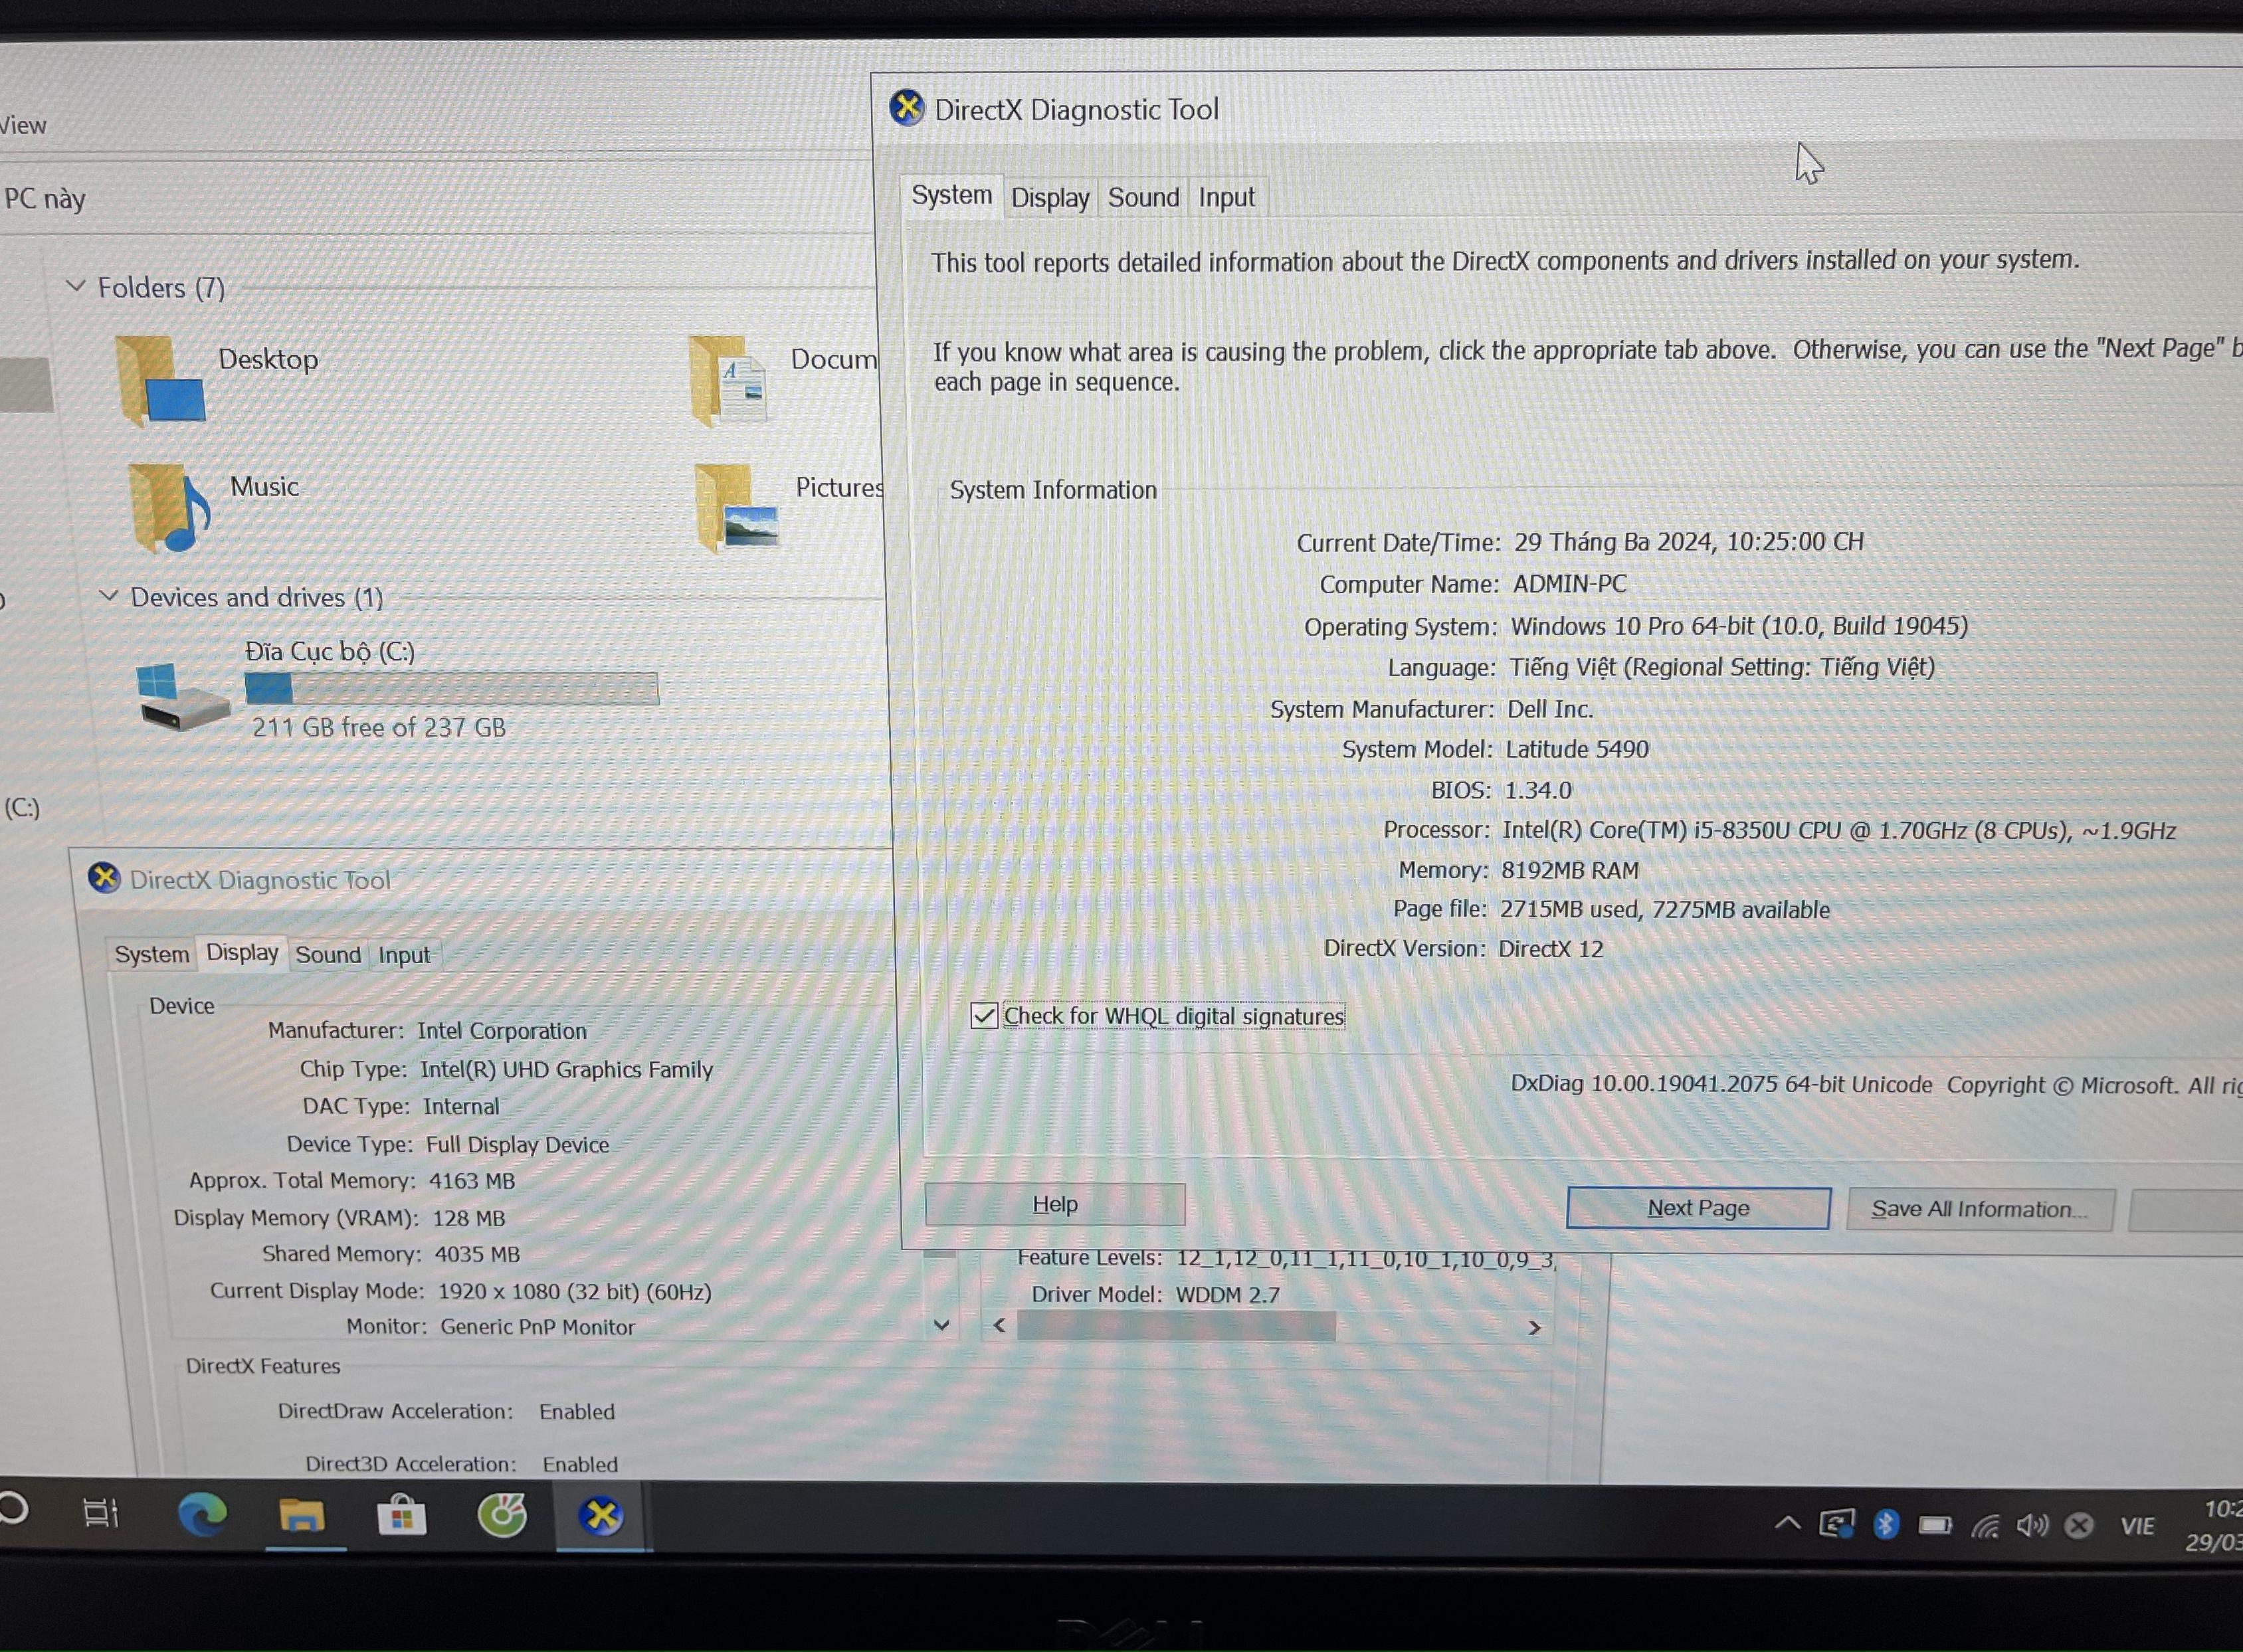Click the Memory 8192MB RAM value
Screen dimensions: 2243x1652
point(1569,870)
